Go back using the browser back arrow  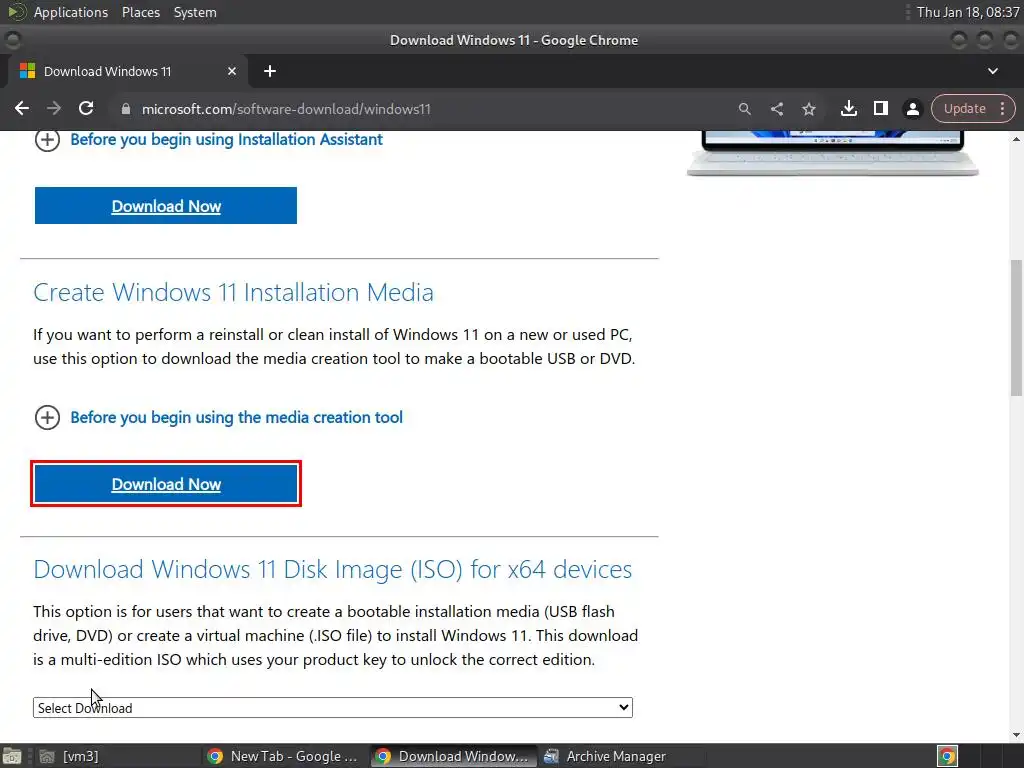point(22,108)
